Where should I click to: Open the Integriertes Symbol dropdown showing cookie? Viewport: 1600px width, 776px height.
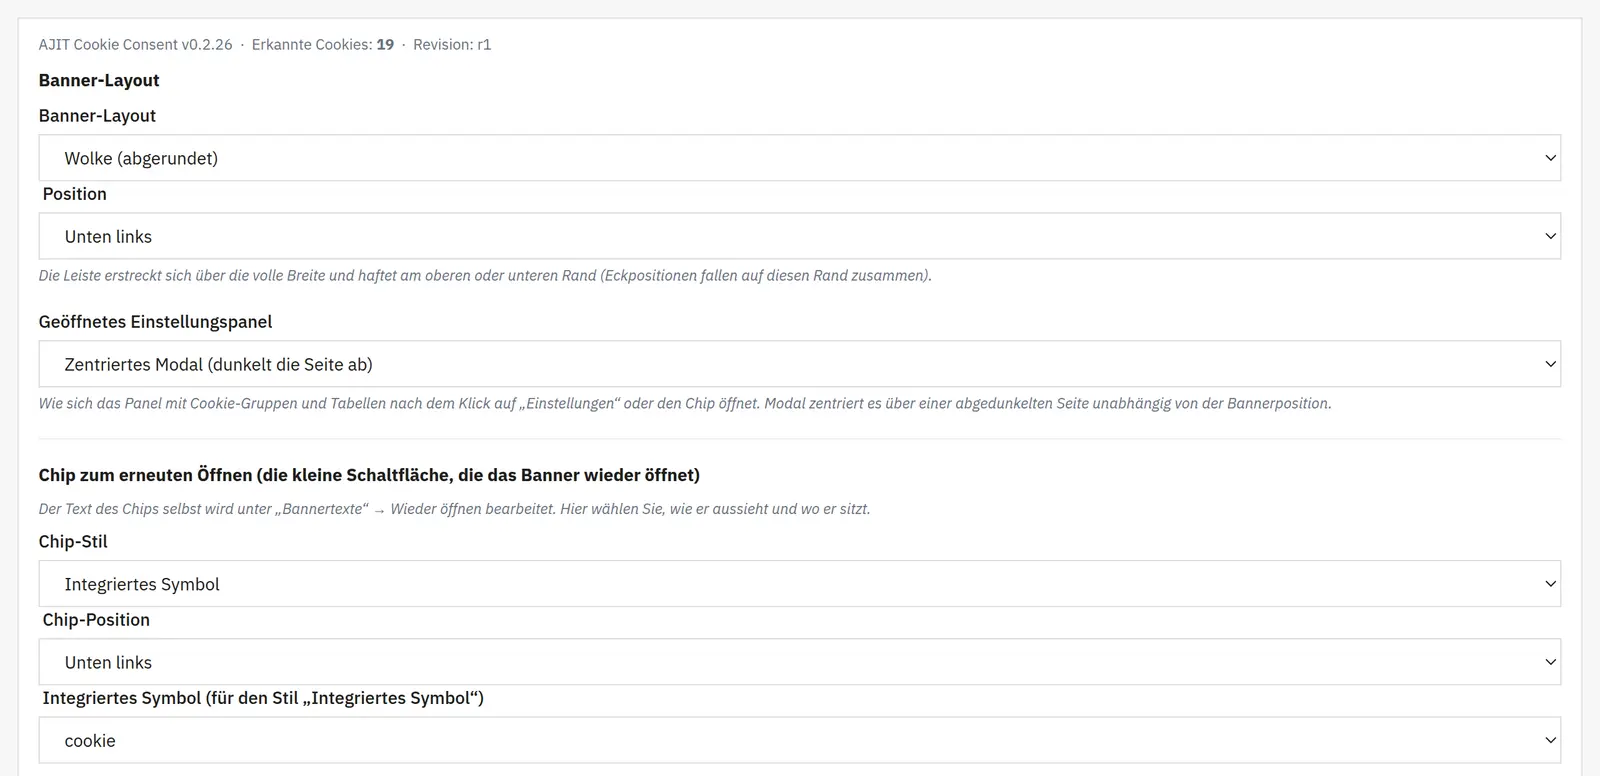click(799, 740)
